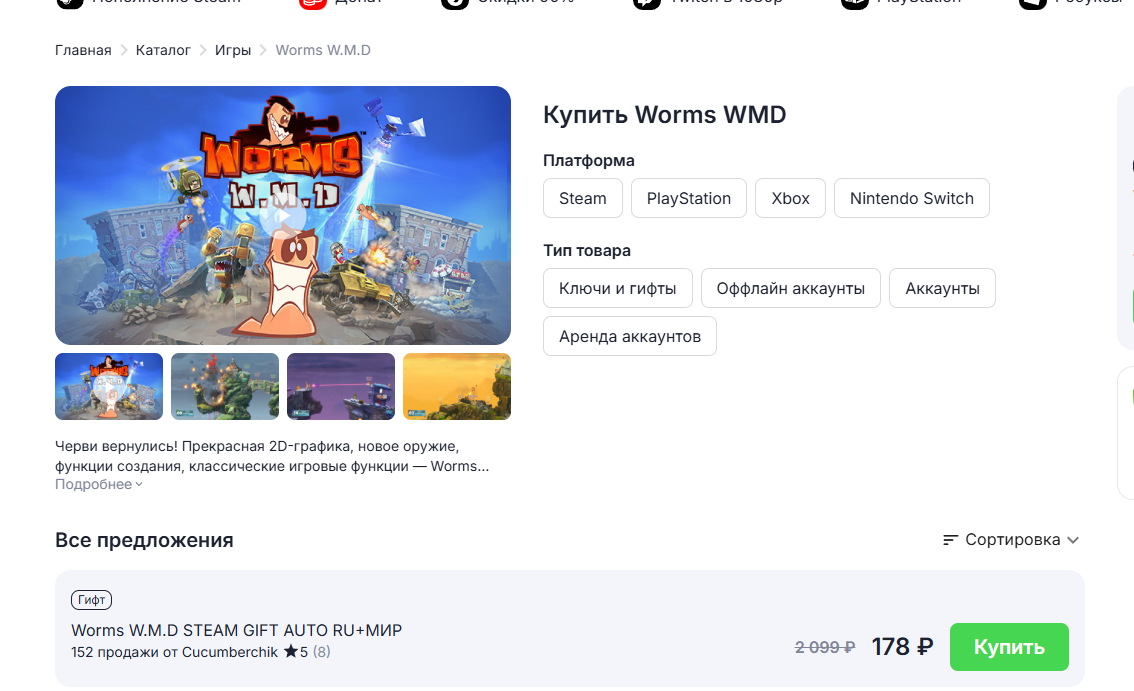Select Оффлайн аккаунты product type
The height and width of the screenshot is (691, 1134).
tap(790, 288)
